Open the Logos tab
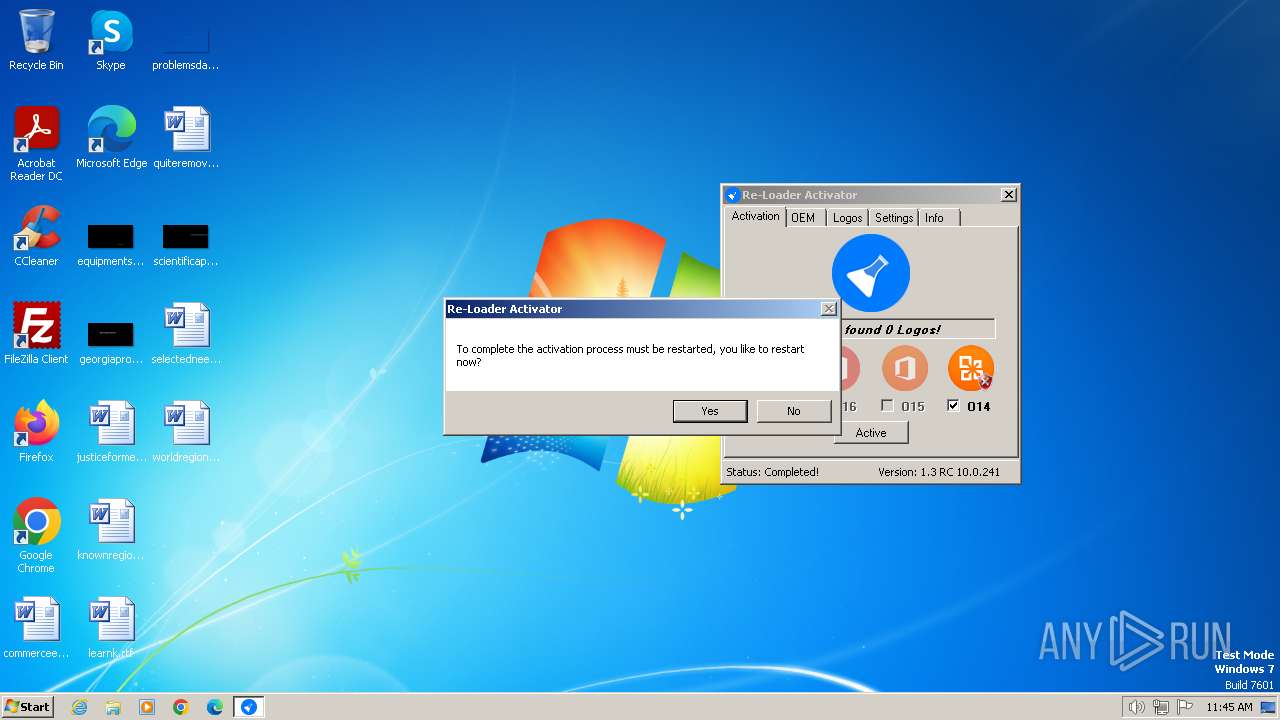1280x720 pixels. 848,218
